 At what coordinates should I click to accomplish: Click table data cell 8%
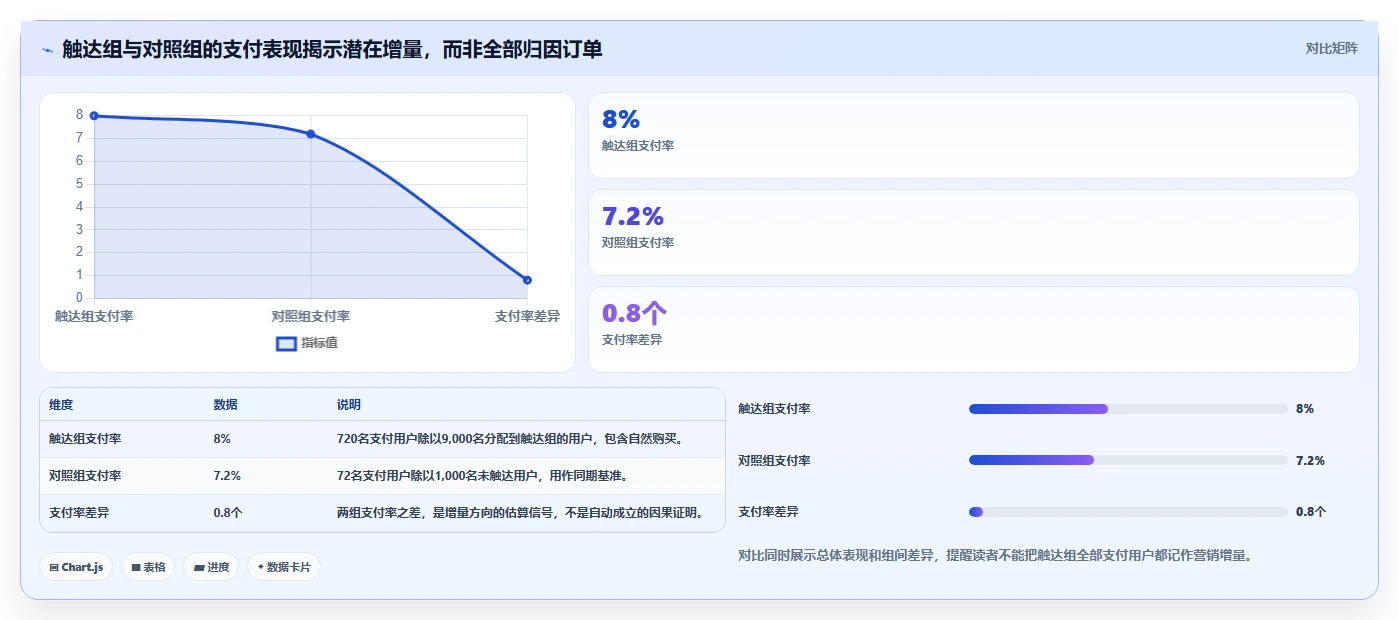pyautogui.click(x=222, y=439)
